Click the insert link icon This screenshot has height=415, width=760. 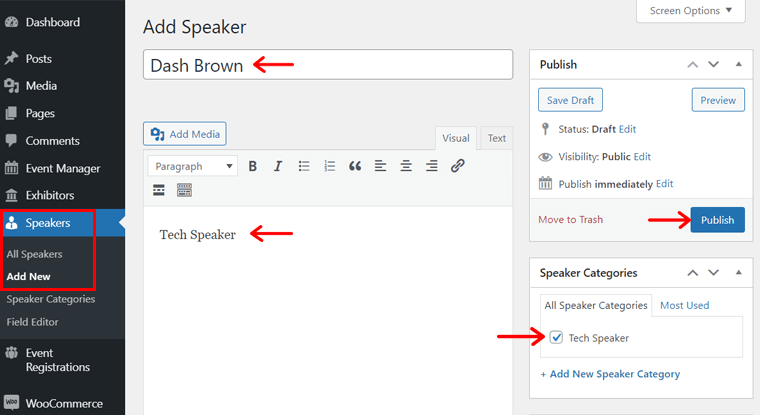(457, 166)
